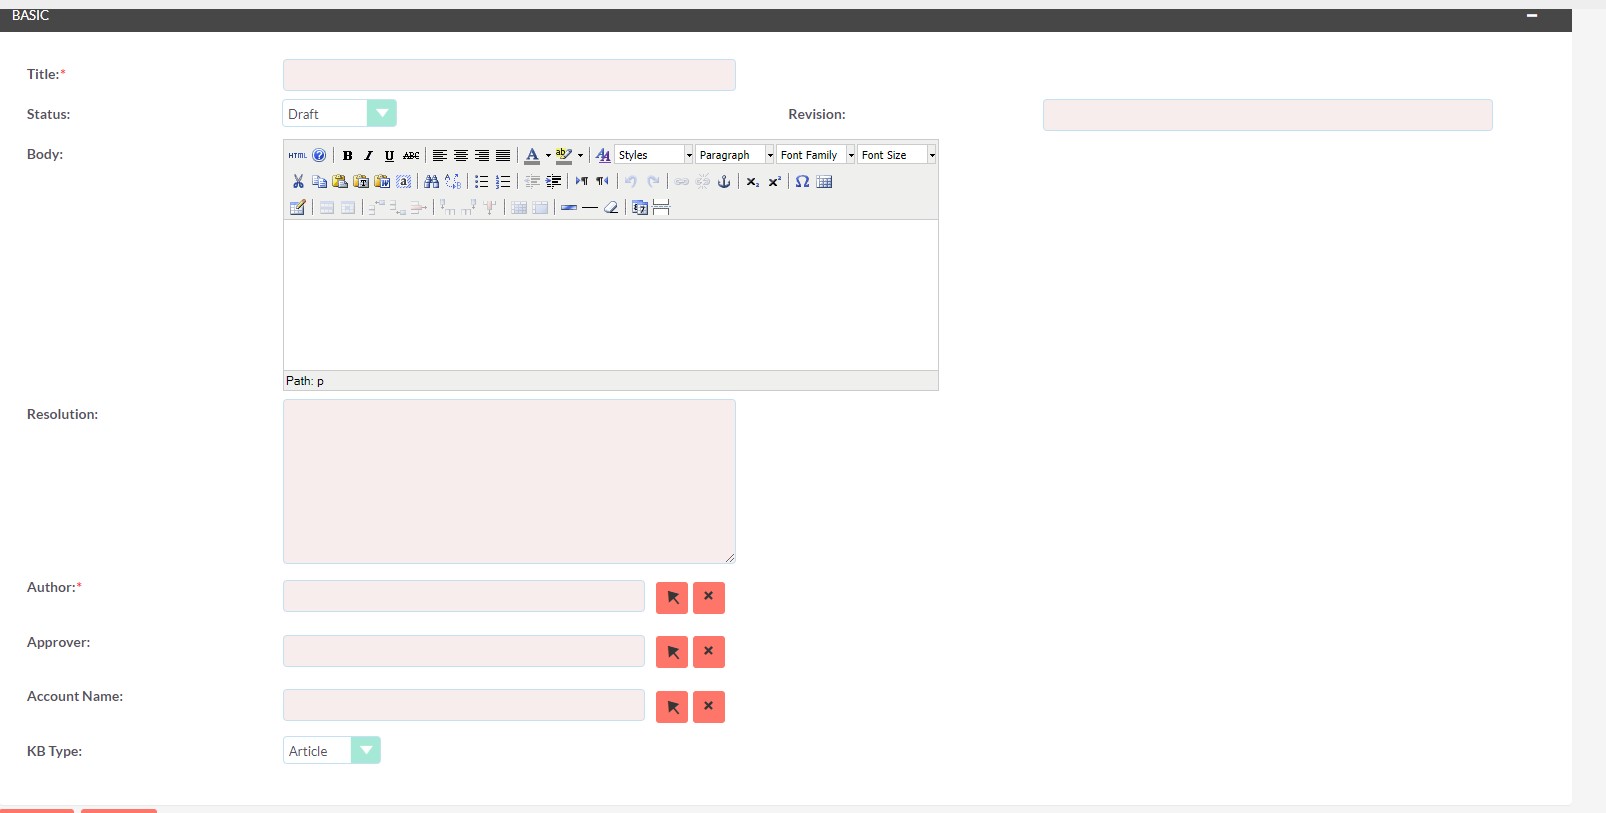Click the Outdent icon
Screen dimensions: 1606x813
tap(532, 181)
